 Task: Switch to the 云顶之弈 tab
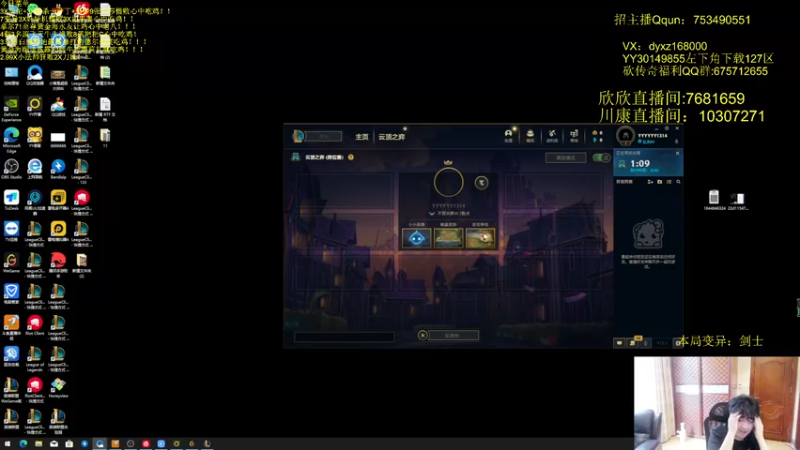pyautogui.click(x=391, y=137)
